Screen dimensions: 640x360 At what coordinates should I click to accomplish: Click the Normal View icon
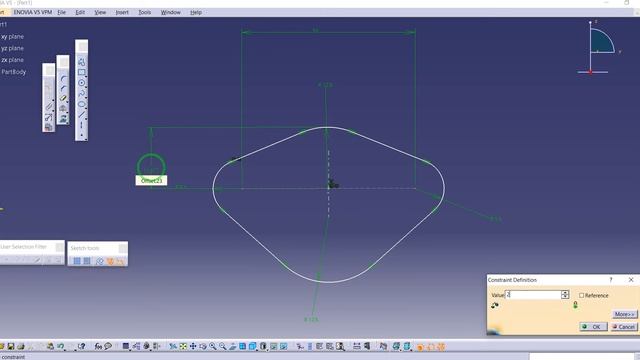(233, 347)
